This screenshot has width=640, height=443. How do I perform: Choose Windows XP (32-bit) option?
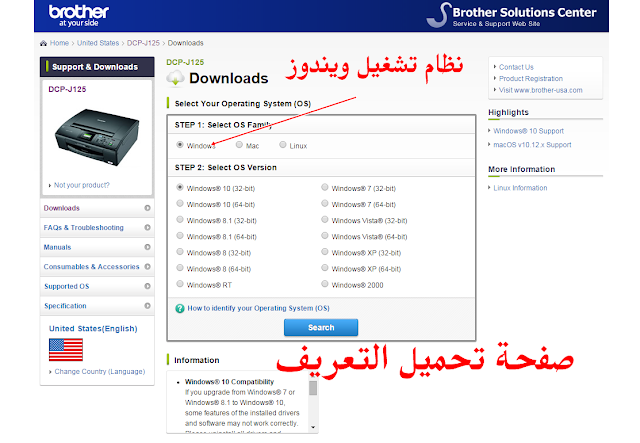coord(324,252)
